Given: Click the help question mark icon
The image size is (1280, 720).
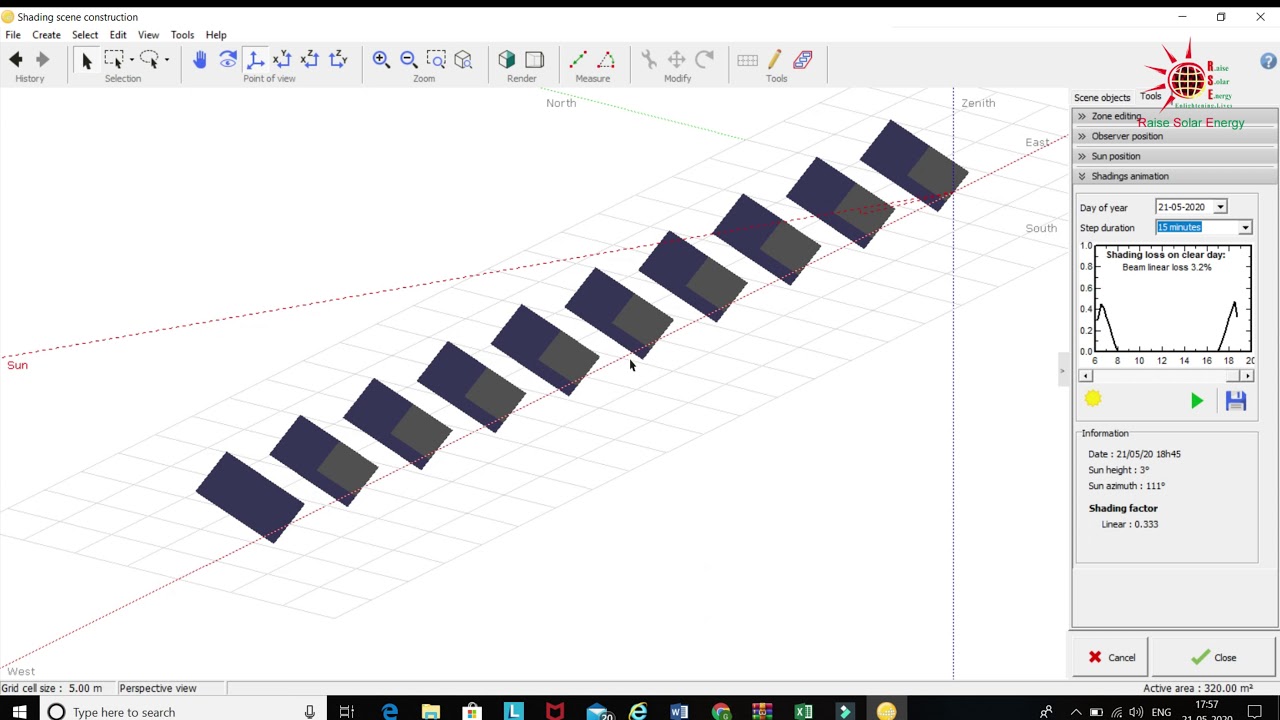Looking at the screenshot, I should pos(1268,62).
